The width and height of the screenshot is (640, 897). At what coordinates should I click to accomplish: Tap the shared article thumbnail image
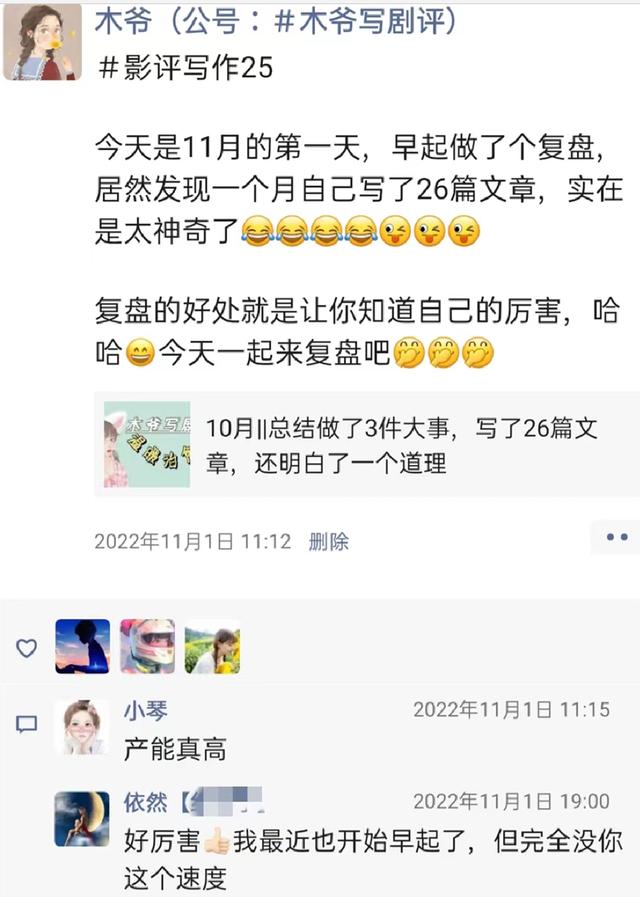tap(147, 444)
